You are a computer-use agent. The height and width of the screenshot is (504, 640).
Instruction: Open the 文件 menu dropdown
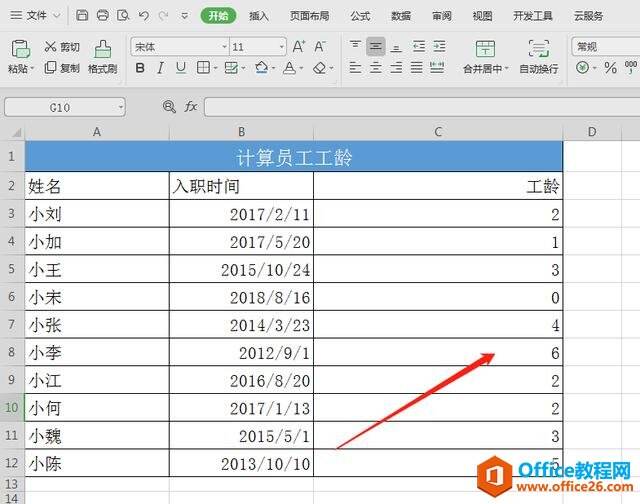coord(36,16)
